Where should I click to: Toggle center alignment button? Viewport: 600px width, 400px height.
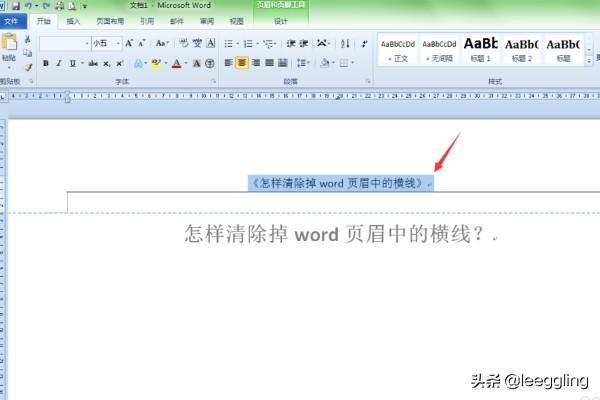point(243,63)
